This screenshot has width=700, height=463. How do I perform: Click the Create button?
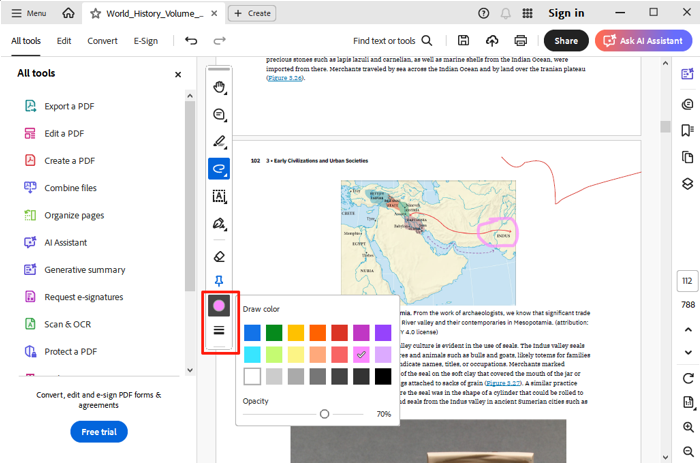[x=252, y=13]
